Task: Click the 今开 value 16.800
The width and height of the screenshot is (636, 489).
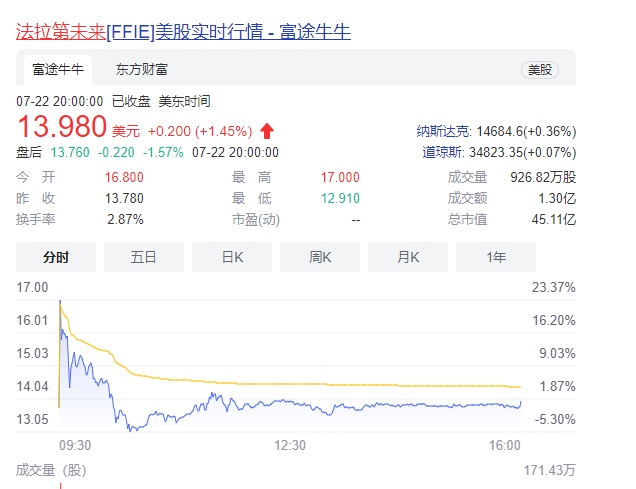Action: point(124,177)
